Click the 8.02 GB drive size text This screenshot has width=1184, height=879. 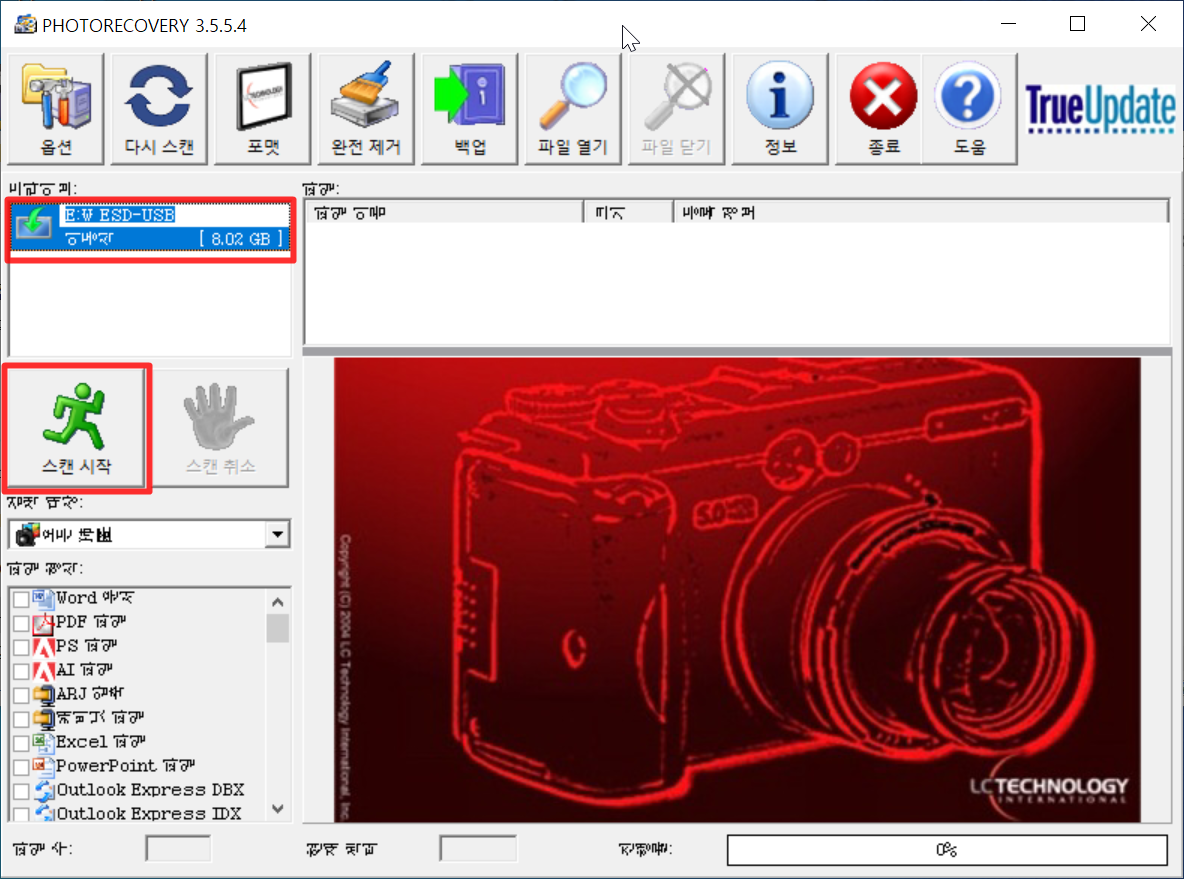pyautogui.click(x=241, y=239)
